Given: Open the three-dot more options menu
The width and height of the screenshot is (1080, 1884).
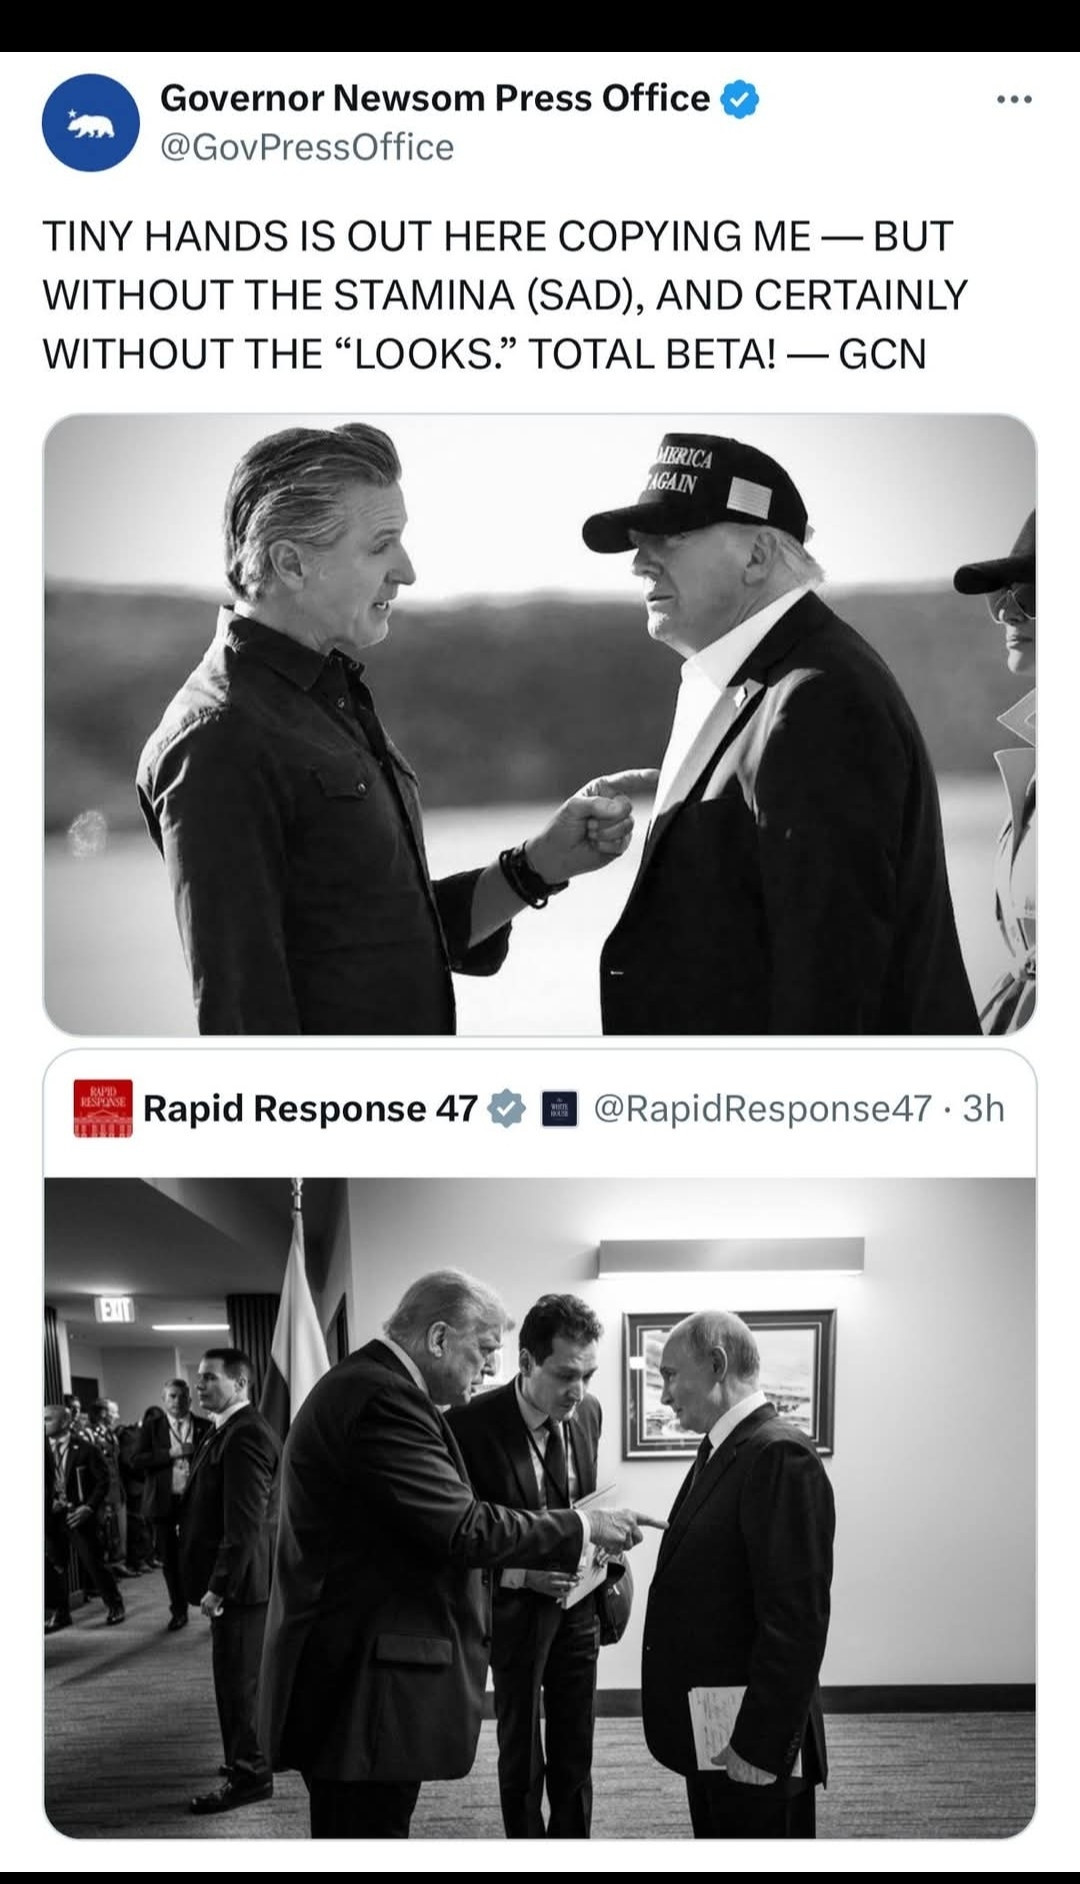Looking at the screenshot, I should click(1014, 99).
